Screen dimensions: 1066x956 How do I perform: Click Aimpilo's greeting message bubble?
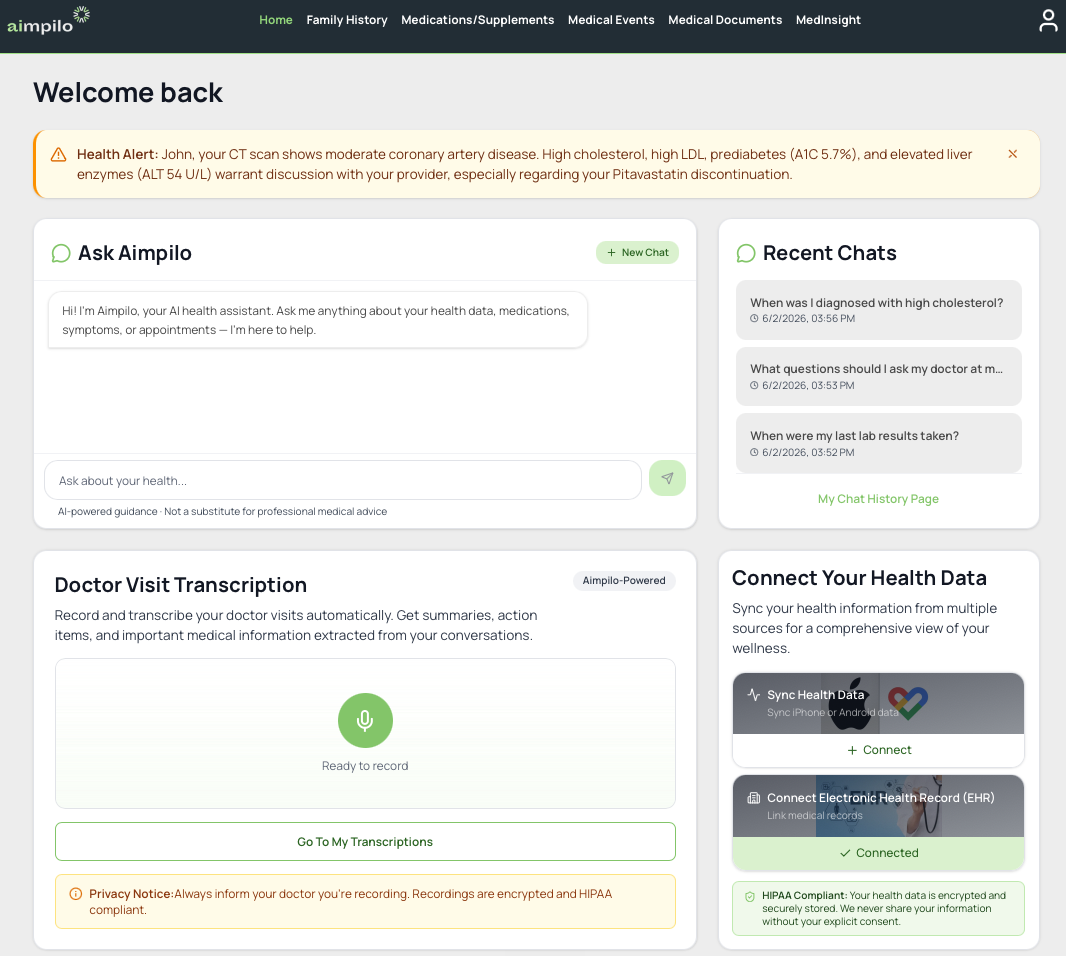tap(317, 320)
